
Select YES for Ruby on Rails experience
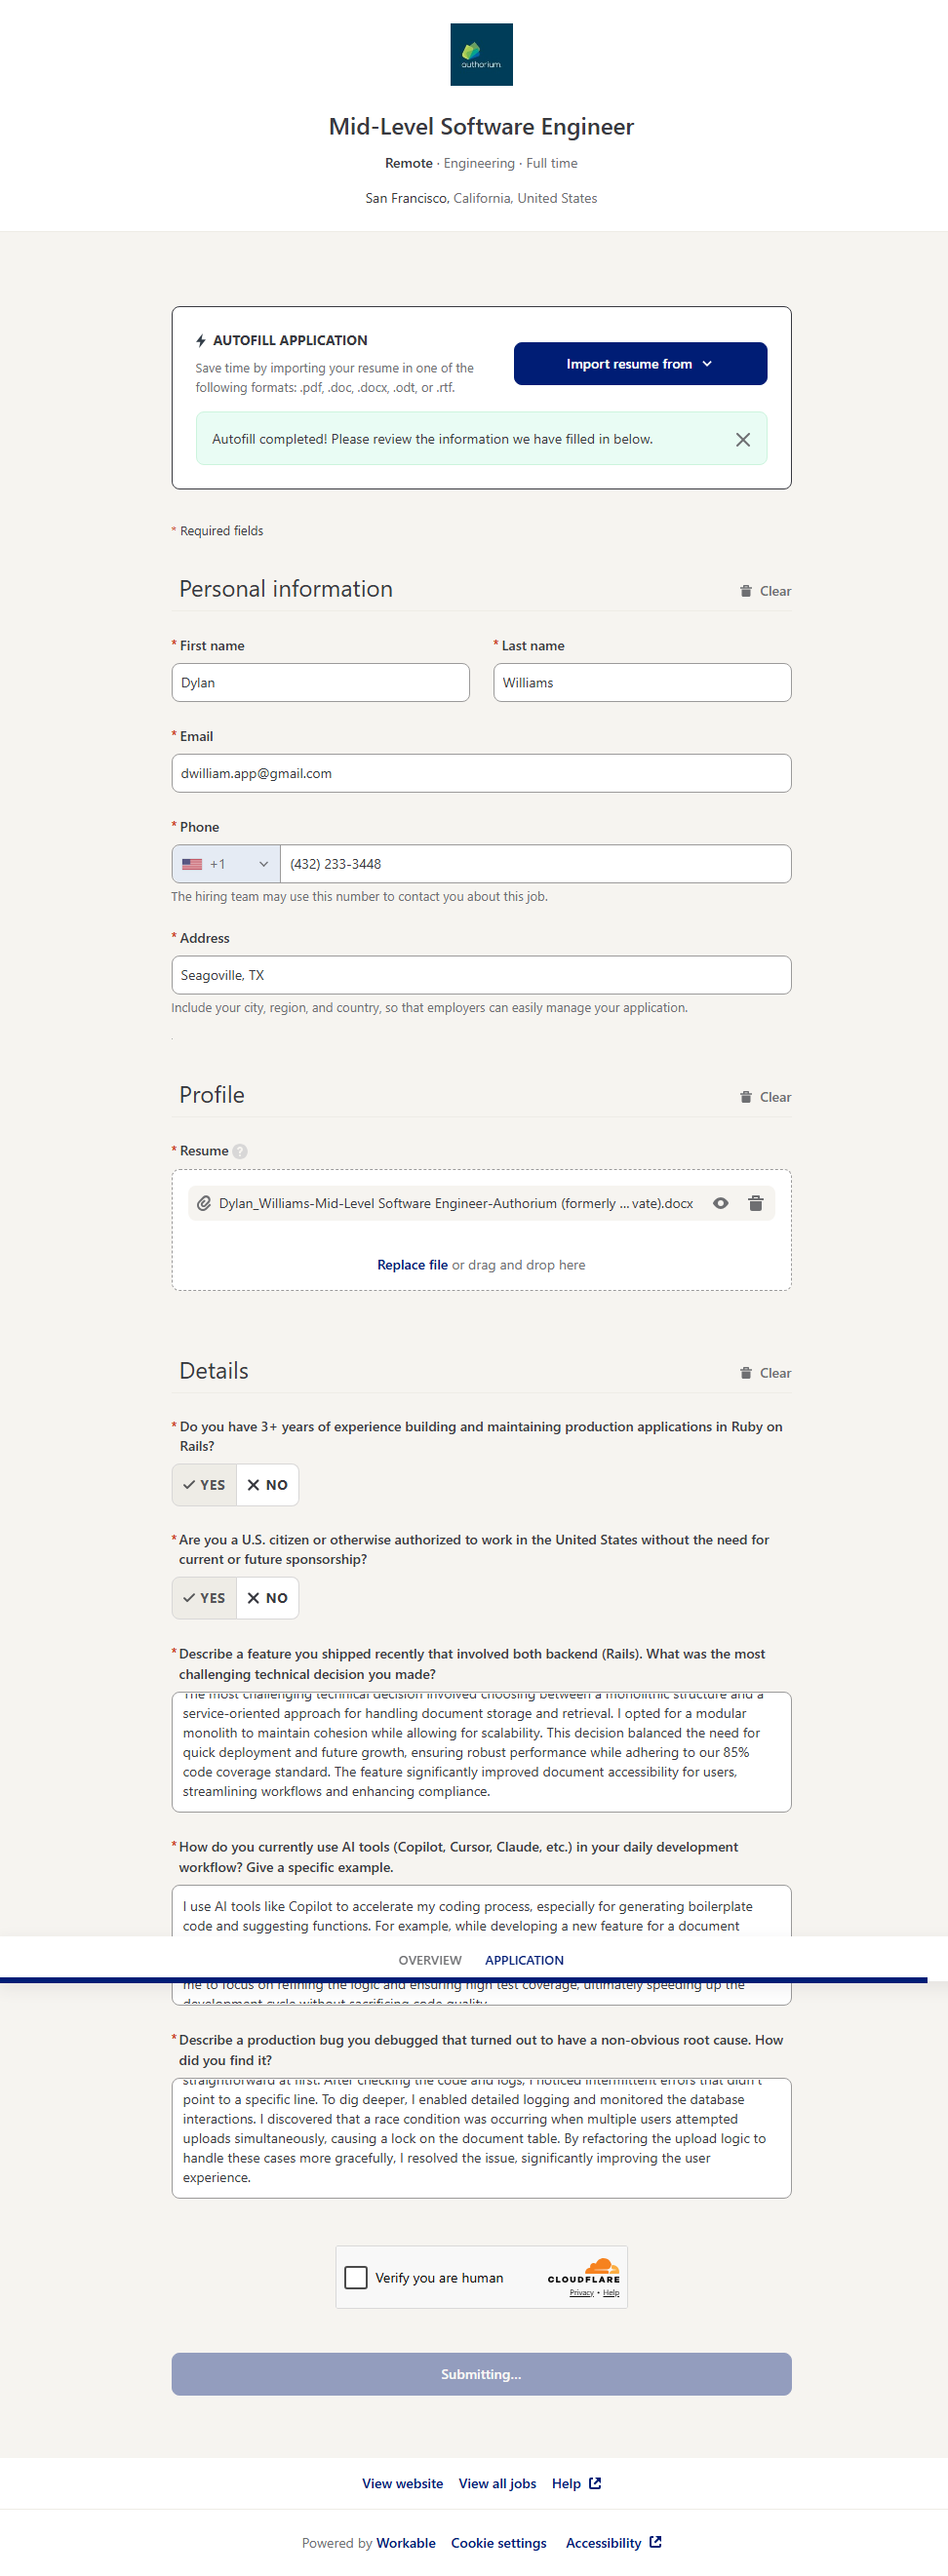click(204, 1485)
